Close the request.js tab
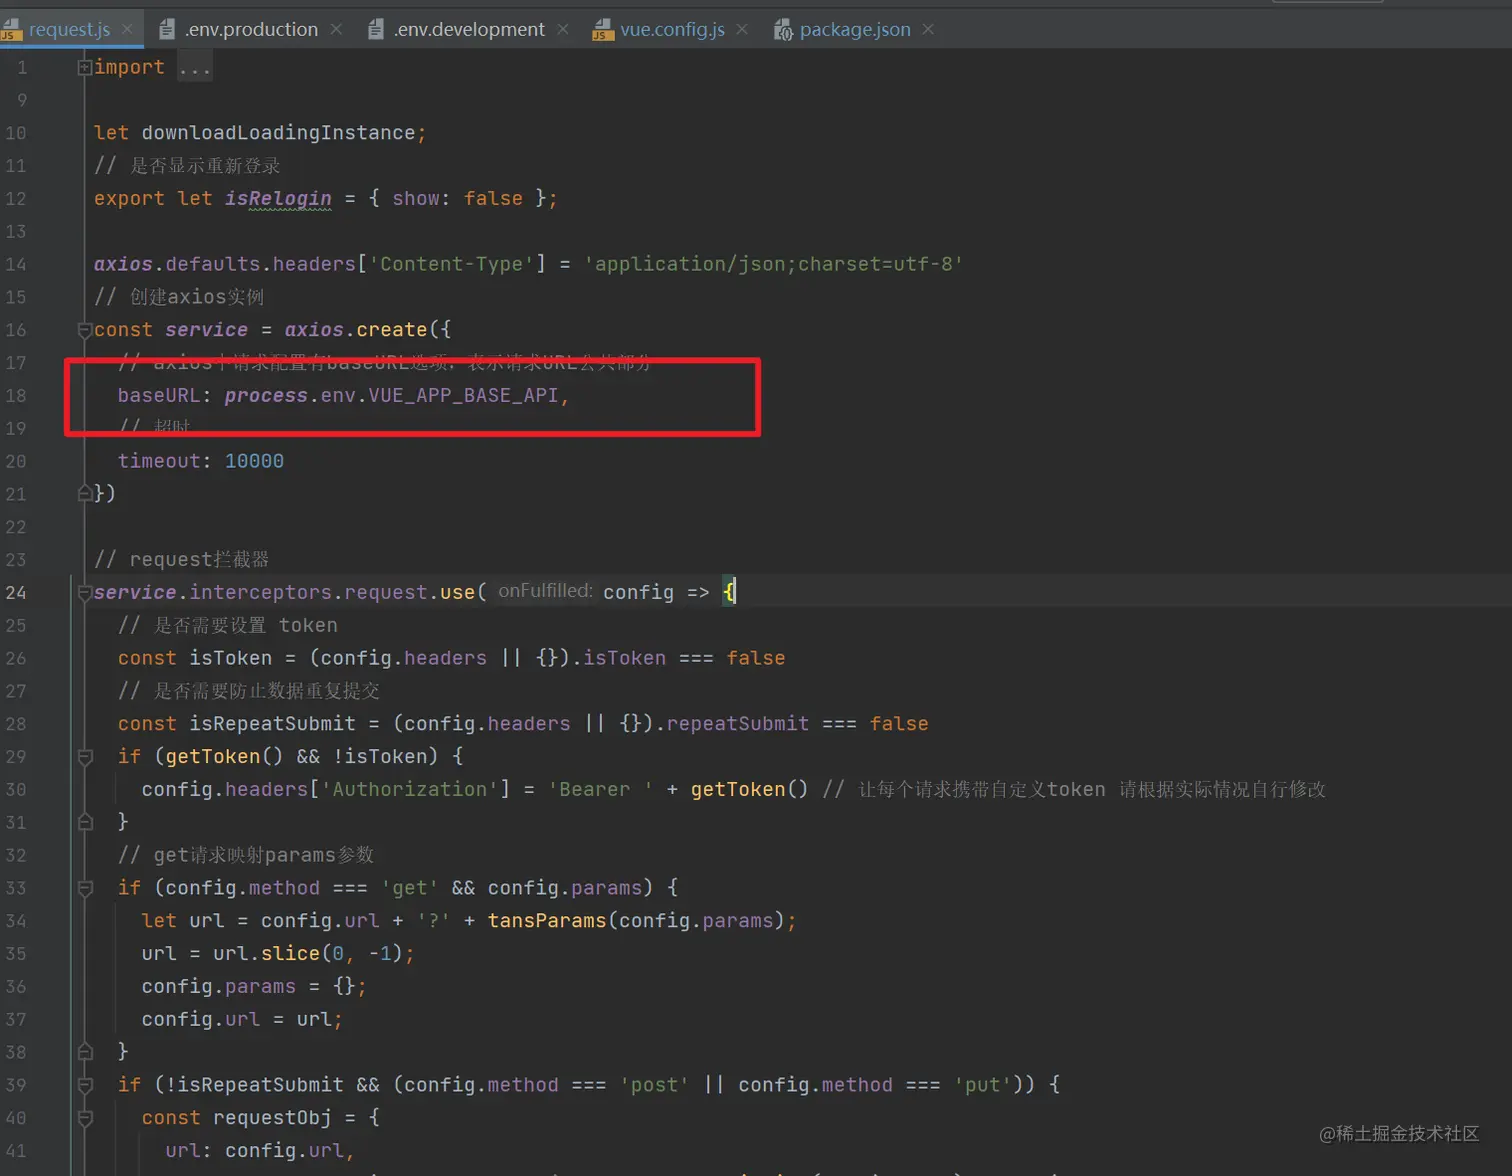The width and height of the screenshot is (1512, 1176). click(x=127, y=29)
